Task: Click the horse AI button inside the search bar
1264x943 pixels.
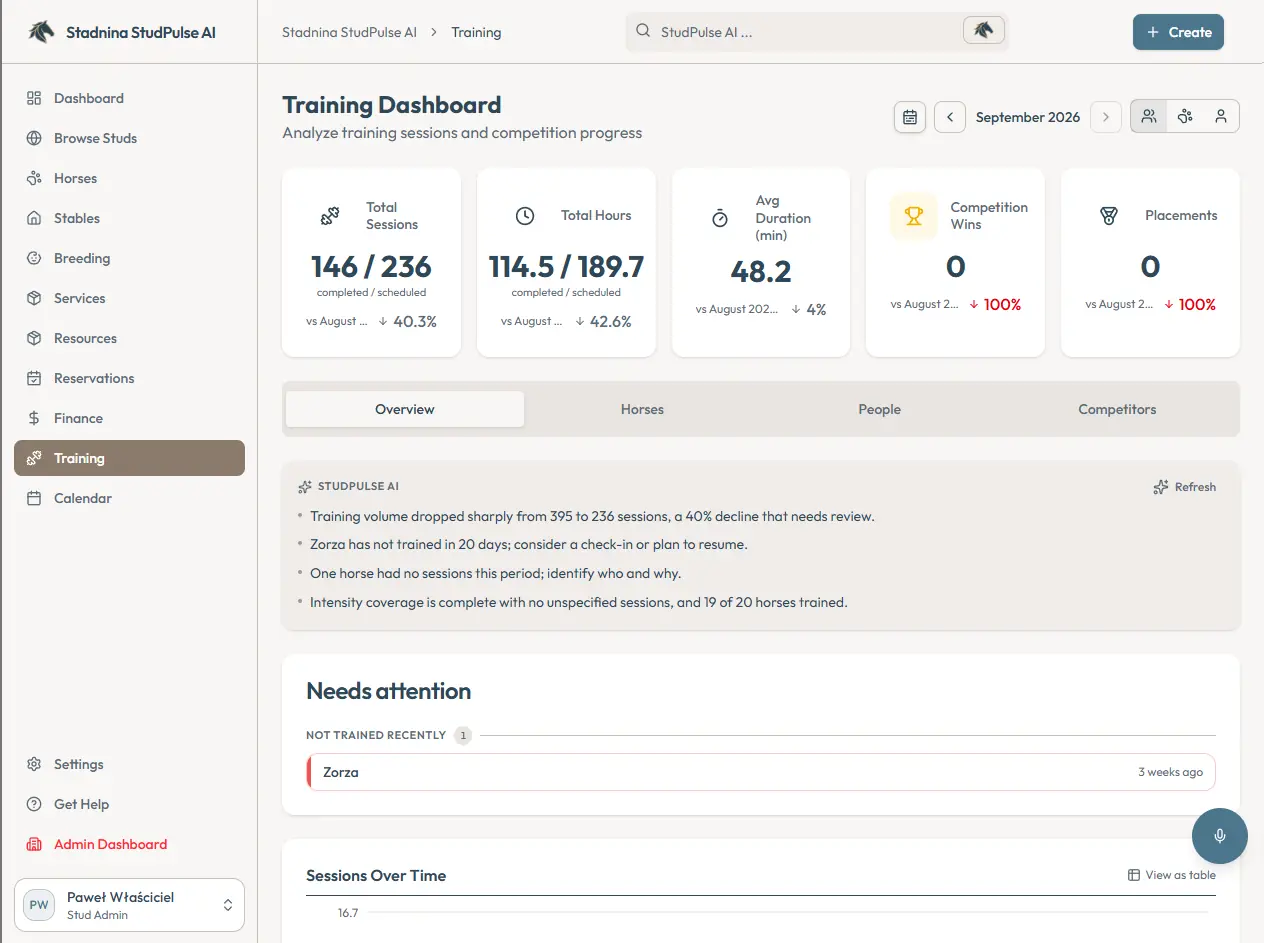Action: pyautogui.click(x=983, y=31)
